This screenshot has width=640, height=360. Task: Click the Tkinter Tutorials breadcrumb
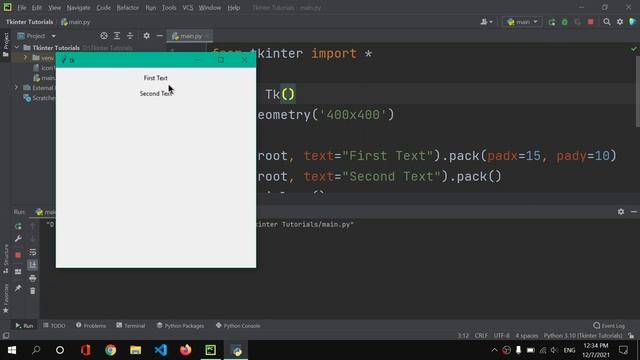point(29,22)
